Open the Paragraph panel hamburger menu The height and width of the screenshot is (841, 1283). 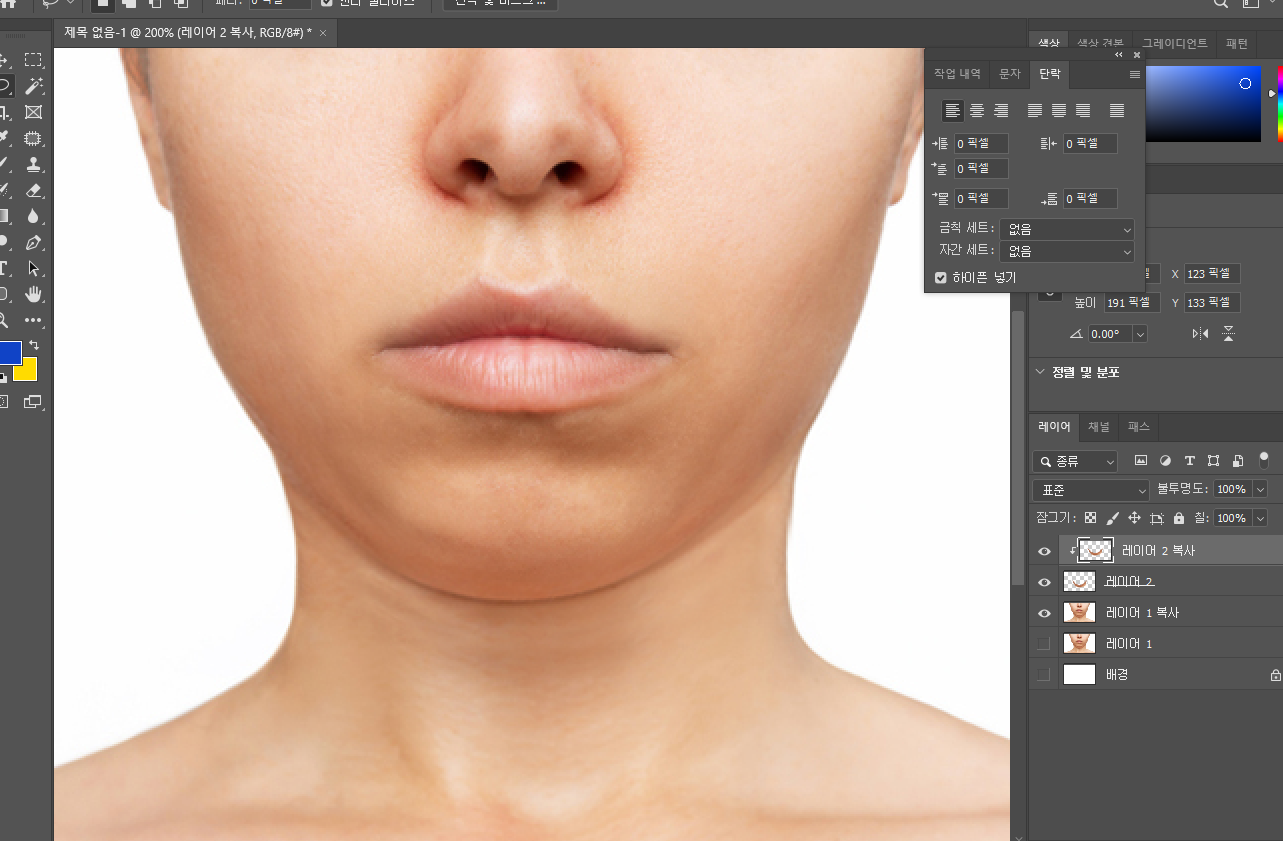[1134, 74]
